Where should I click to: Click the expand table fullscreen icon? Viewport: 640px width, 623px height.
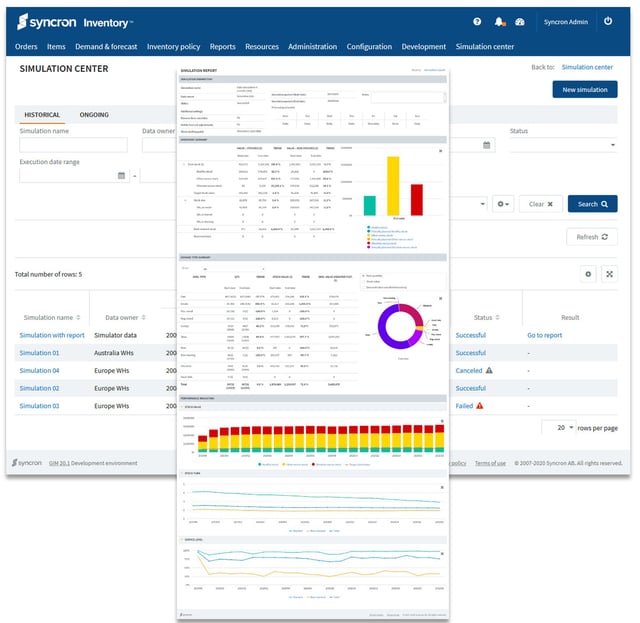click(x=610, y=273)
